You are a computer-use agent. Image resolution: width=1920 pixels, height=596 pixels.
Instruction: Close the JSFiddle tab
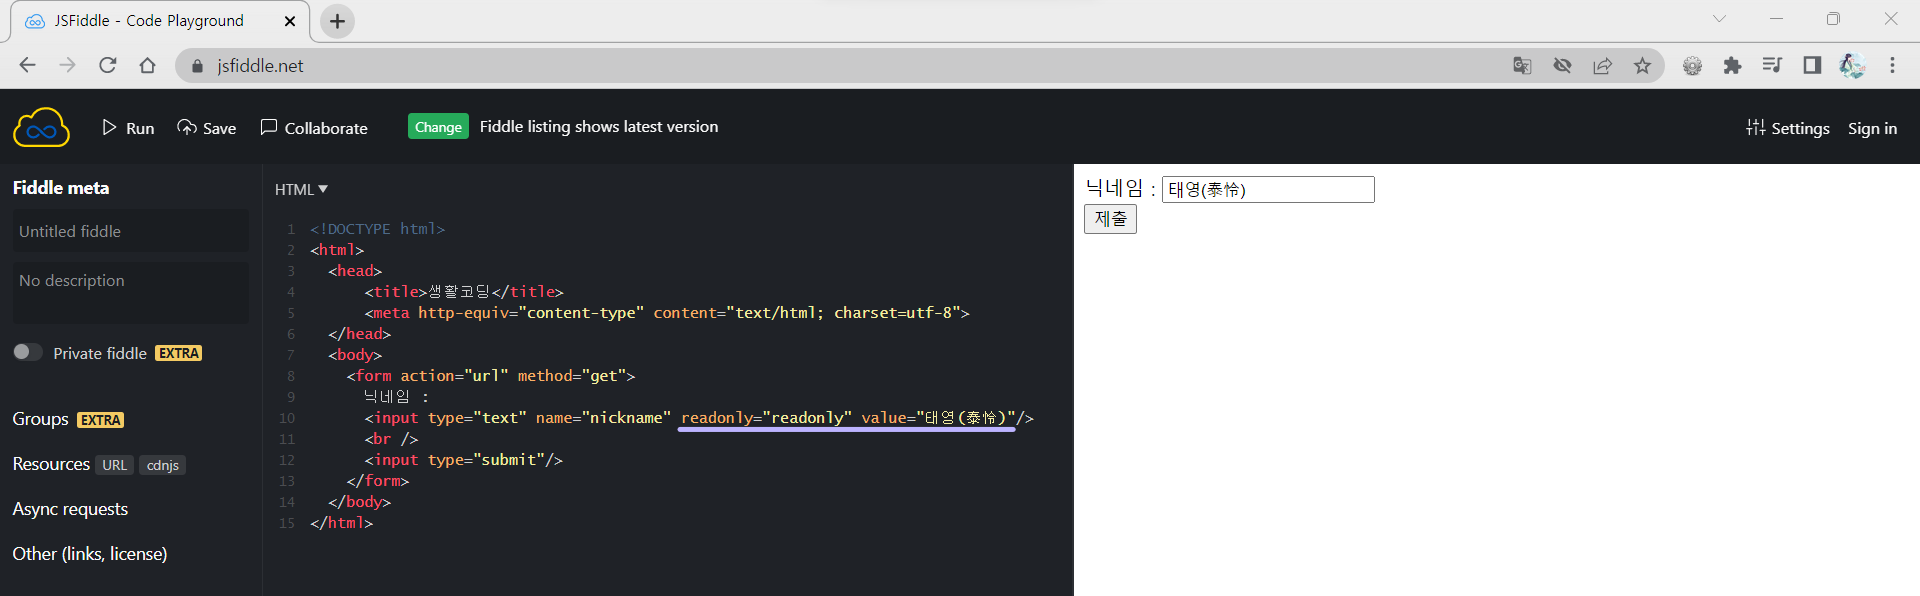[x=290, y=21]
